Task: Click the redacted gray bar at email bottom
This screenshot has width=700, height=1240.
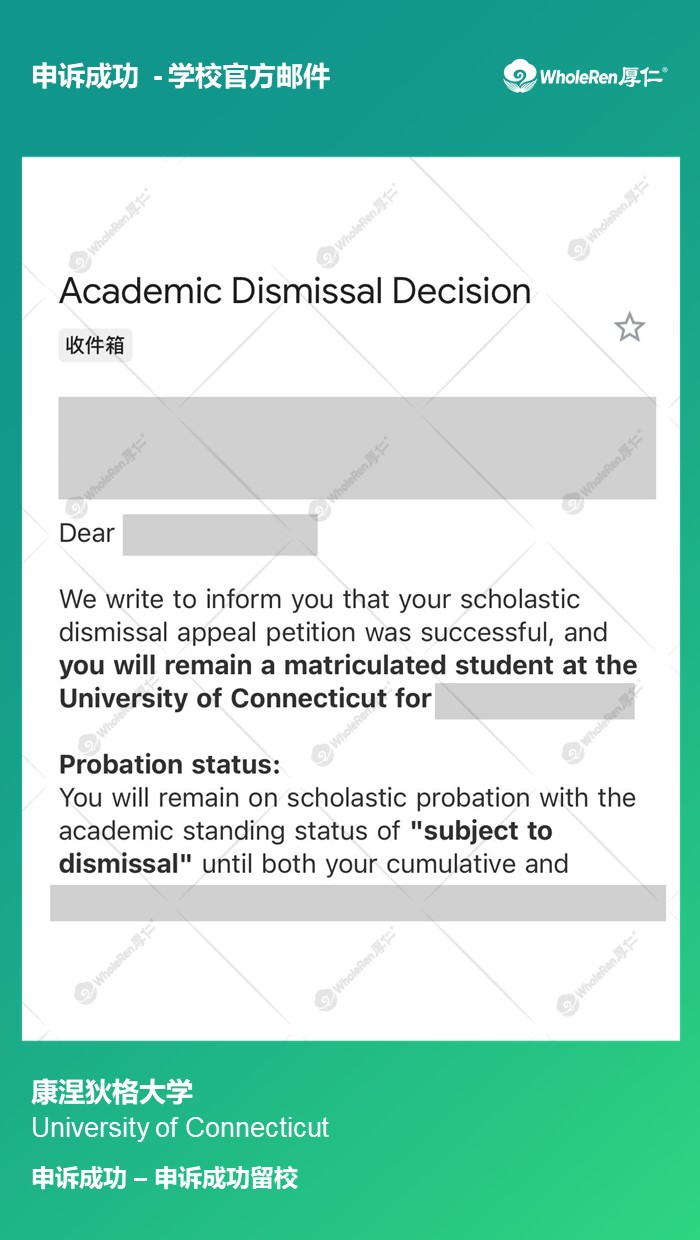Action: click(357, 902)
